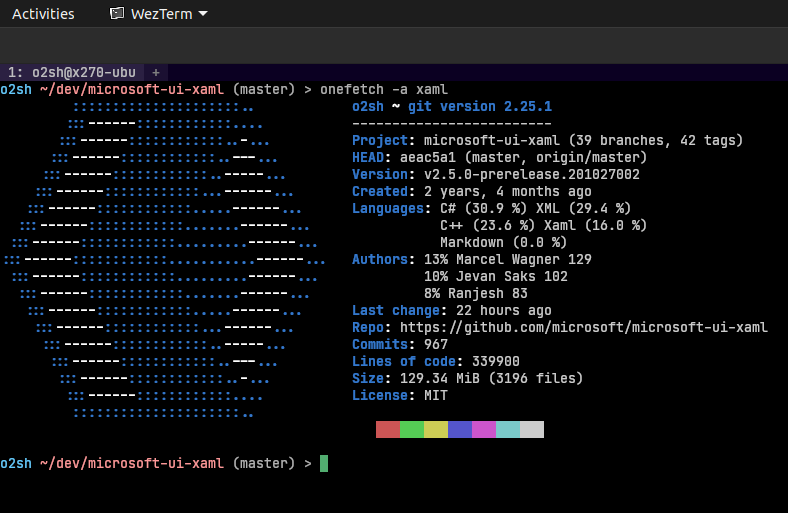Image resolution: width=788 pixels, height=513 pixels.
Task: Click '129.34 MiB (3196 files)' text
Action: pos(491,378)
